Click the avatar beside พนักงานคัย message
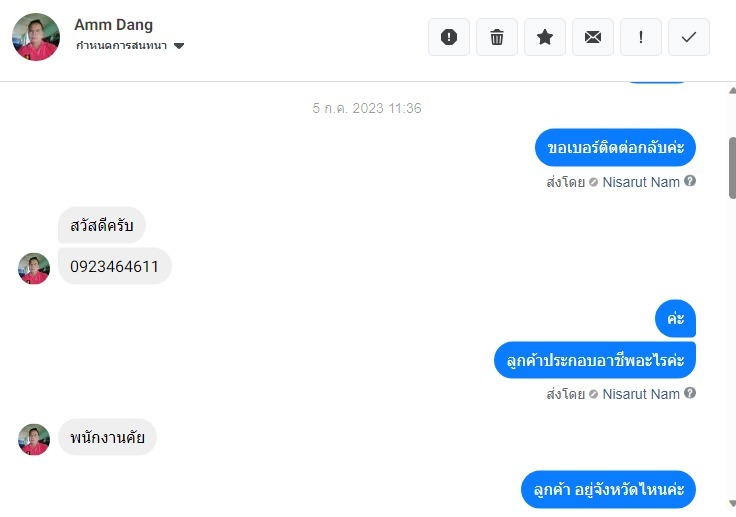The width and height of the screenshot is (736, 517). click(34, 440)
